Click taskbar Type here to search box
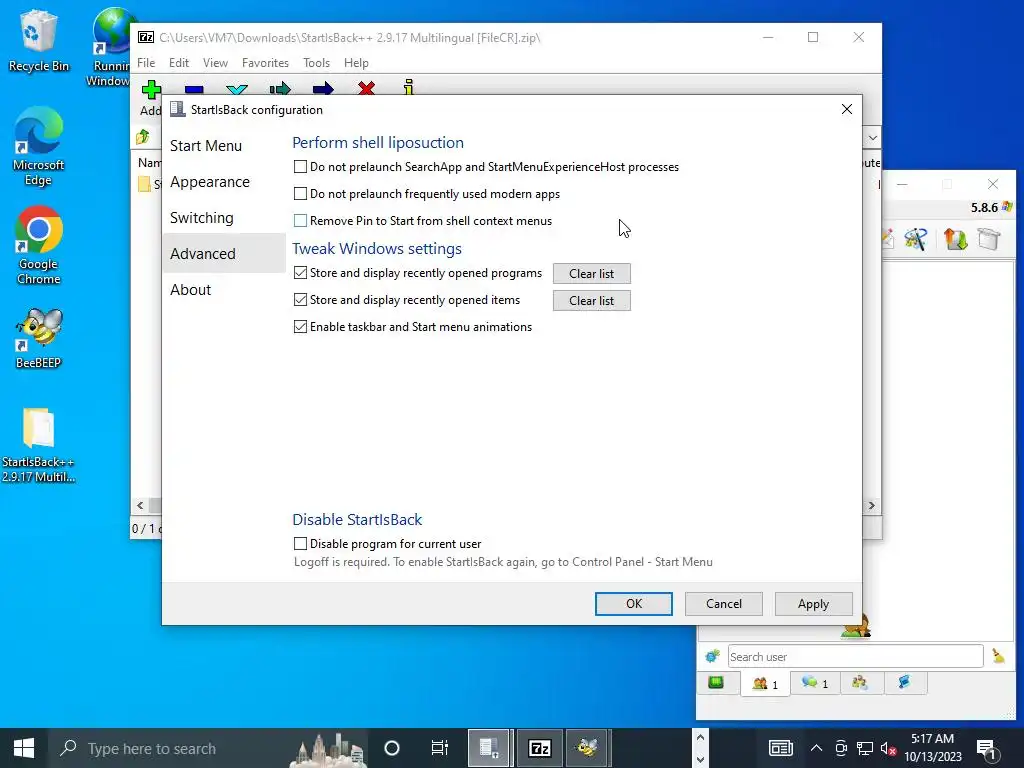This screenshot has width=1024, height=768. pyautogui.click(x=211, y=748)
